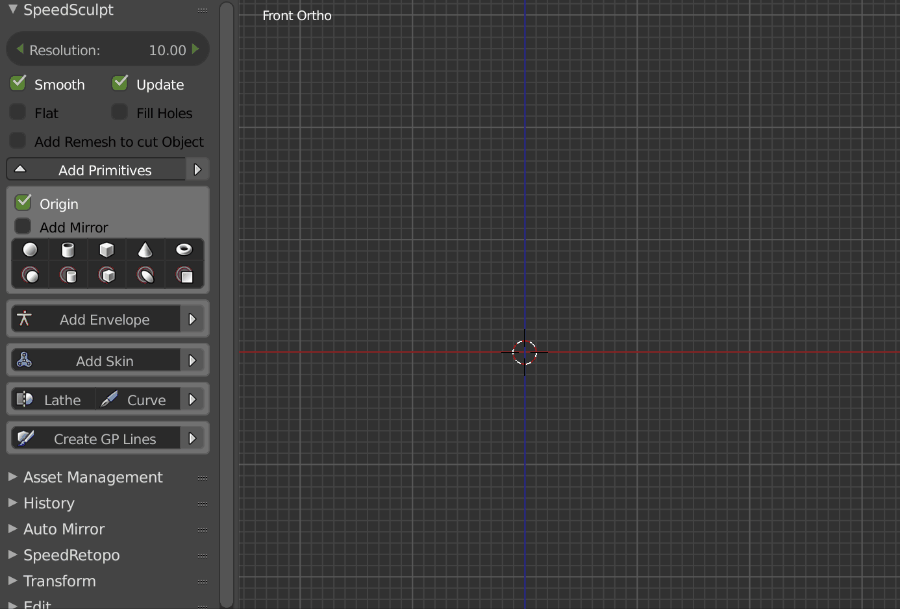Click the SpeedSculpt panel grip handle

(202, 10)
